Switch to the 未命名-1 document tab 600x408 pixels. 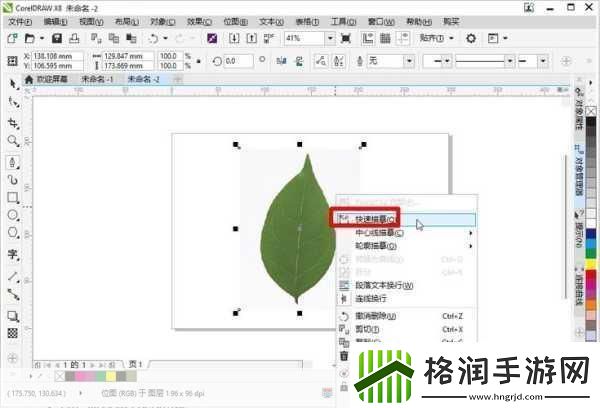[x=97, y=80]
